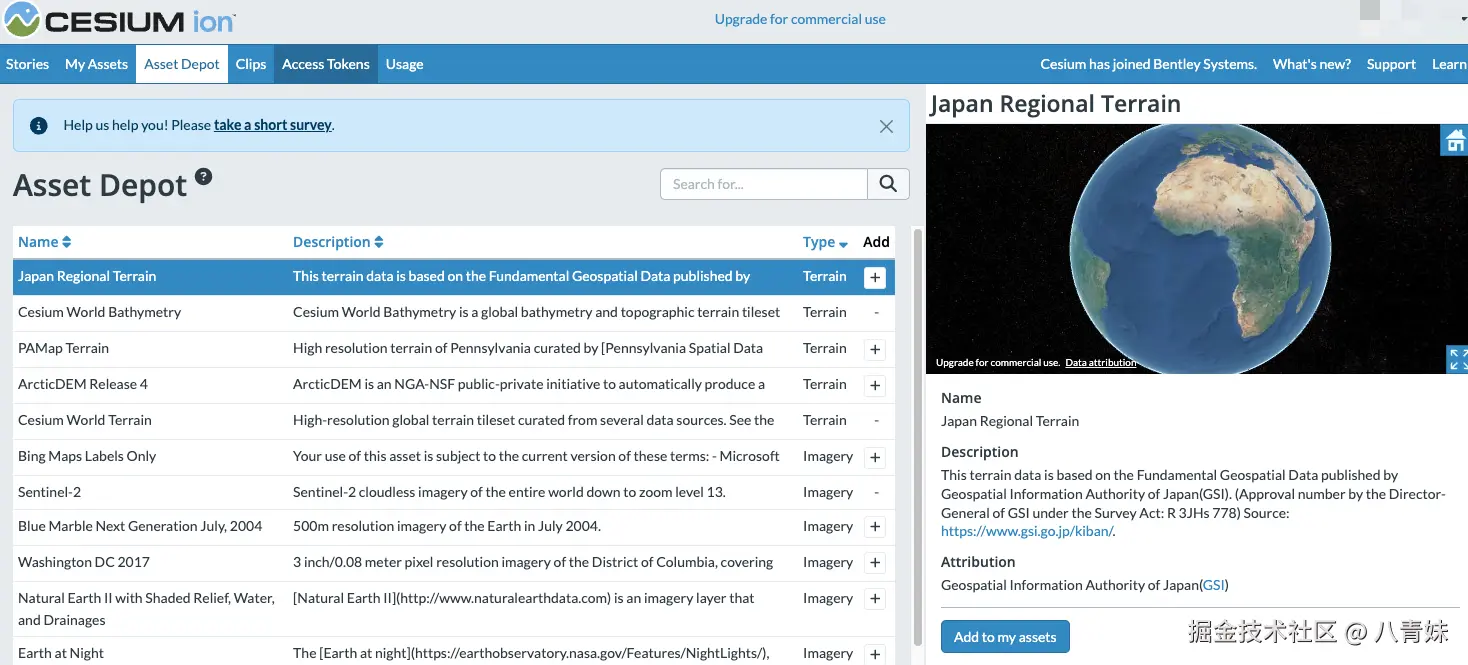Add Japan Regional Terrain with plus

tap(875, 277)
